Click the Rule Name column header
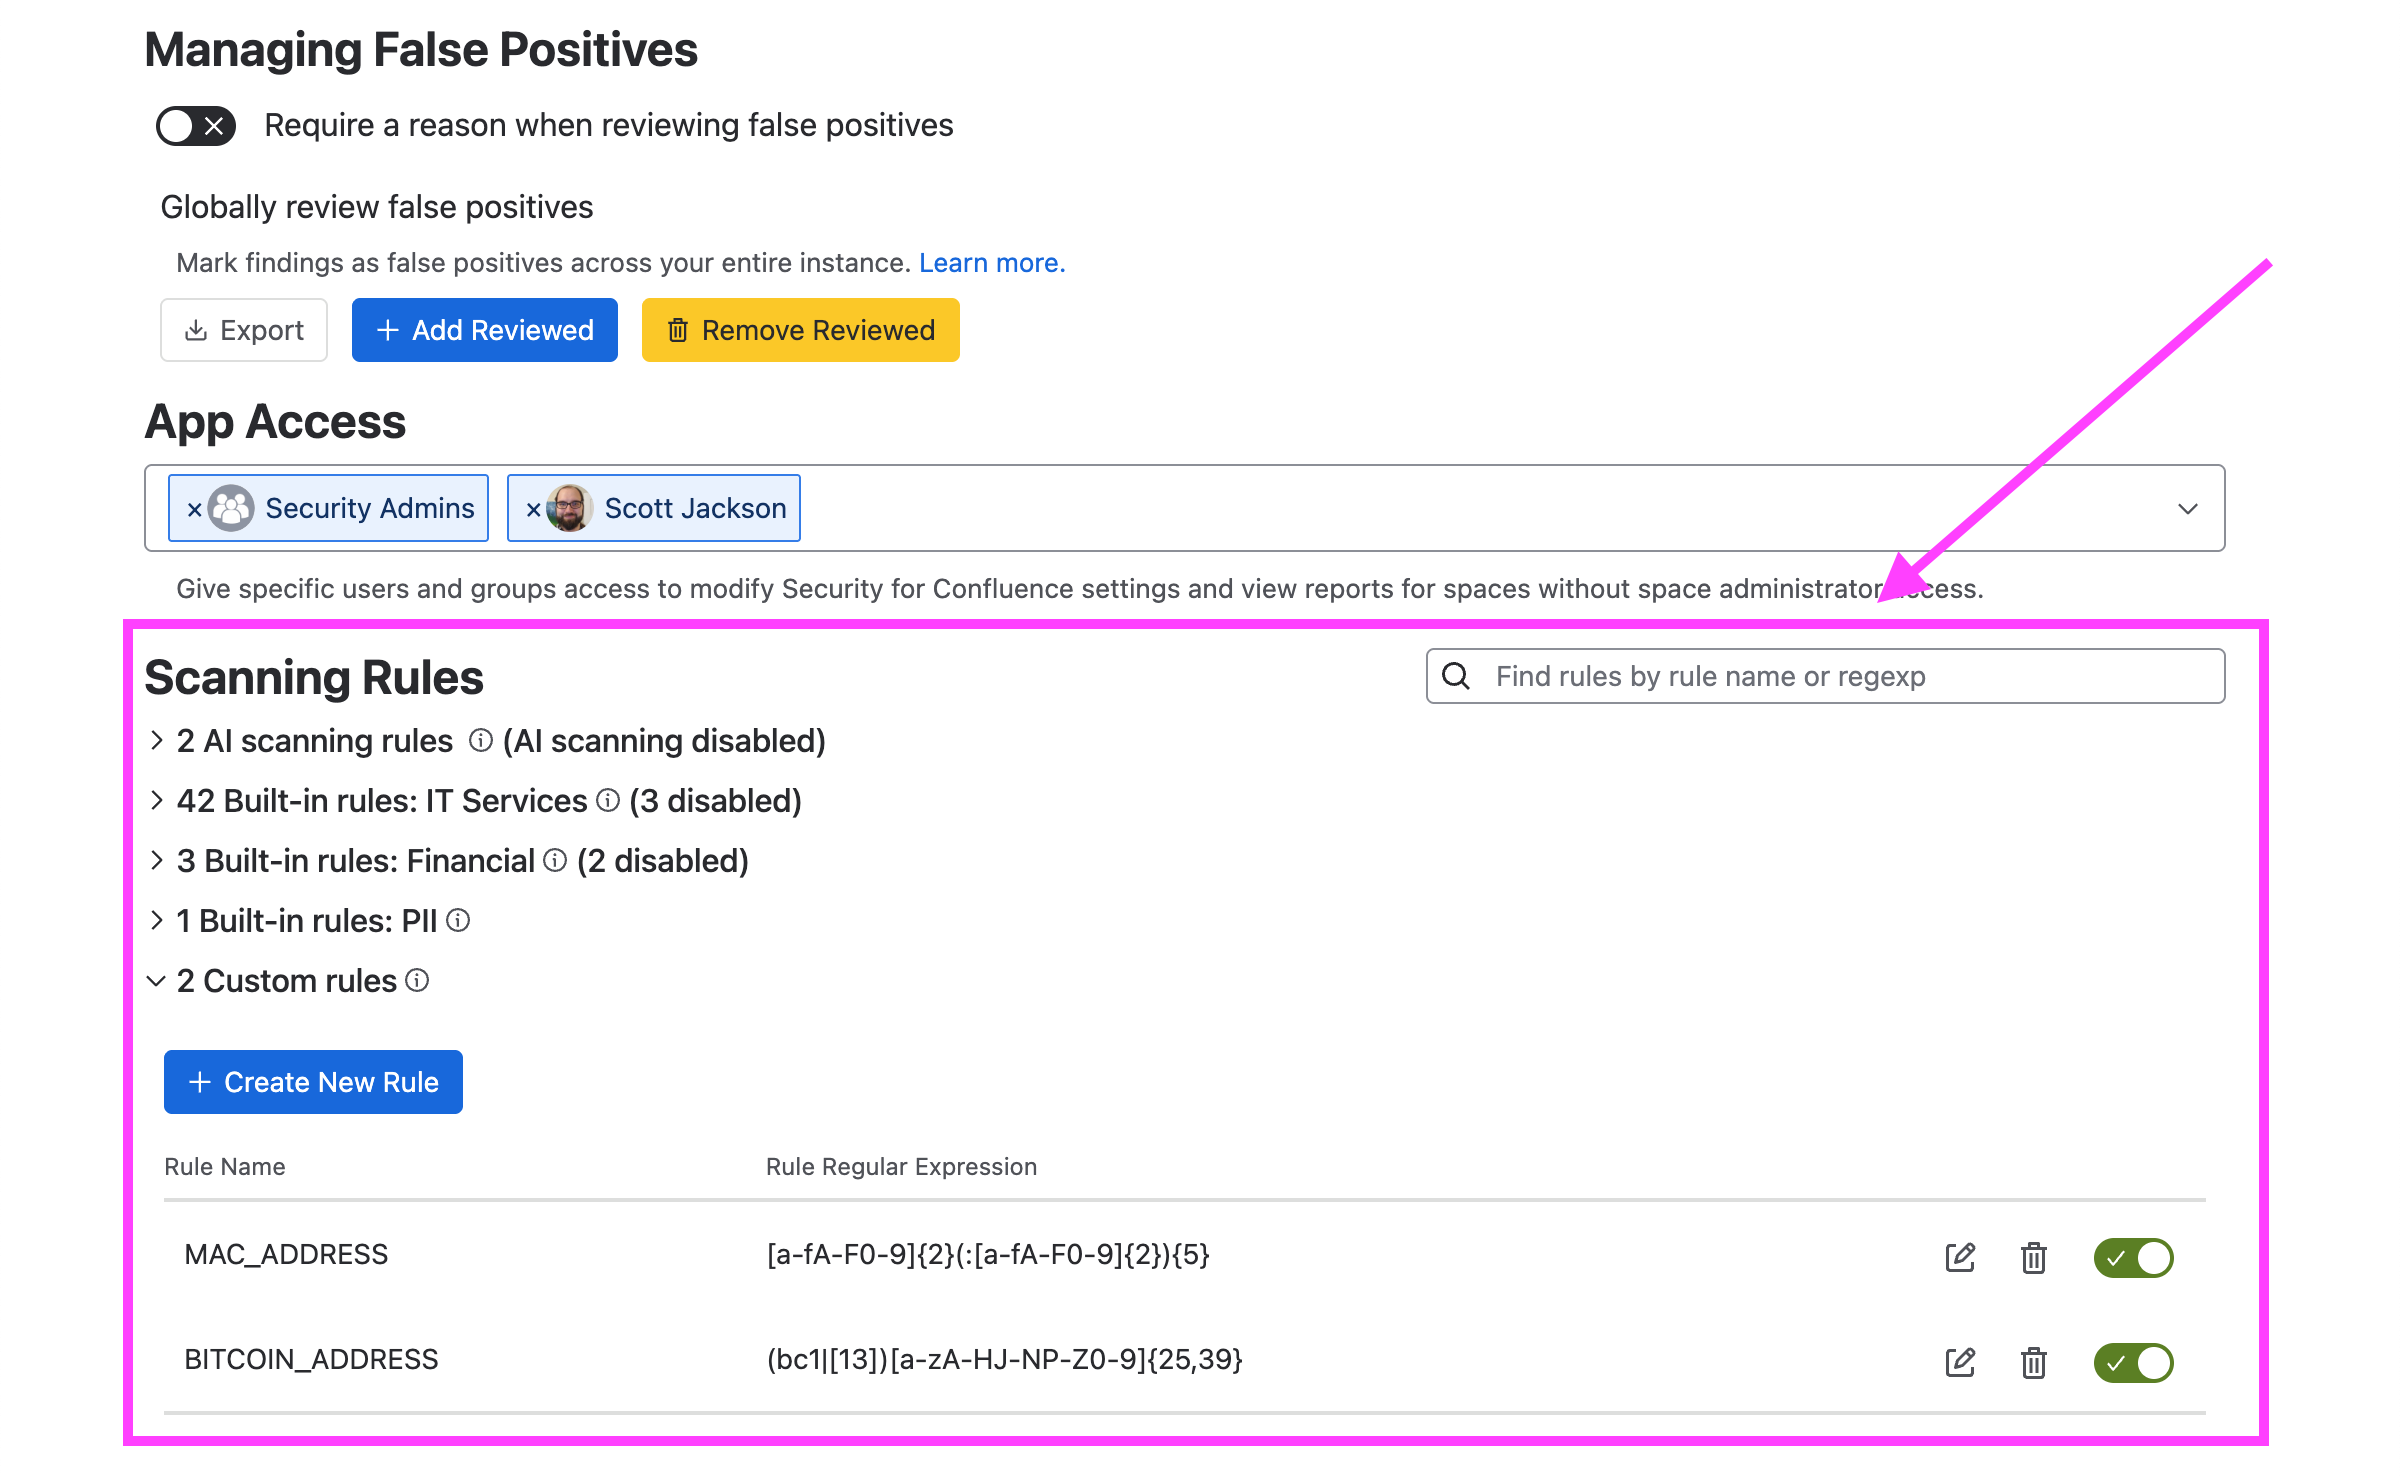 (x=225, y=1167)
